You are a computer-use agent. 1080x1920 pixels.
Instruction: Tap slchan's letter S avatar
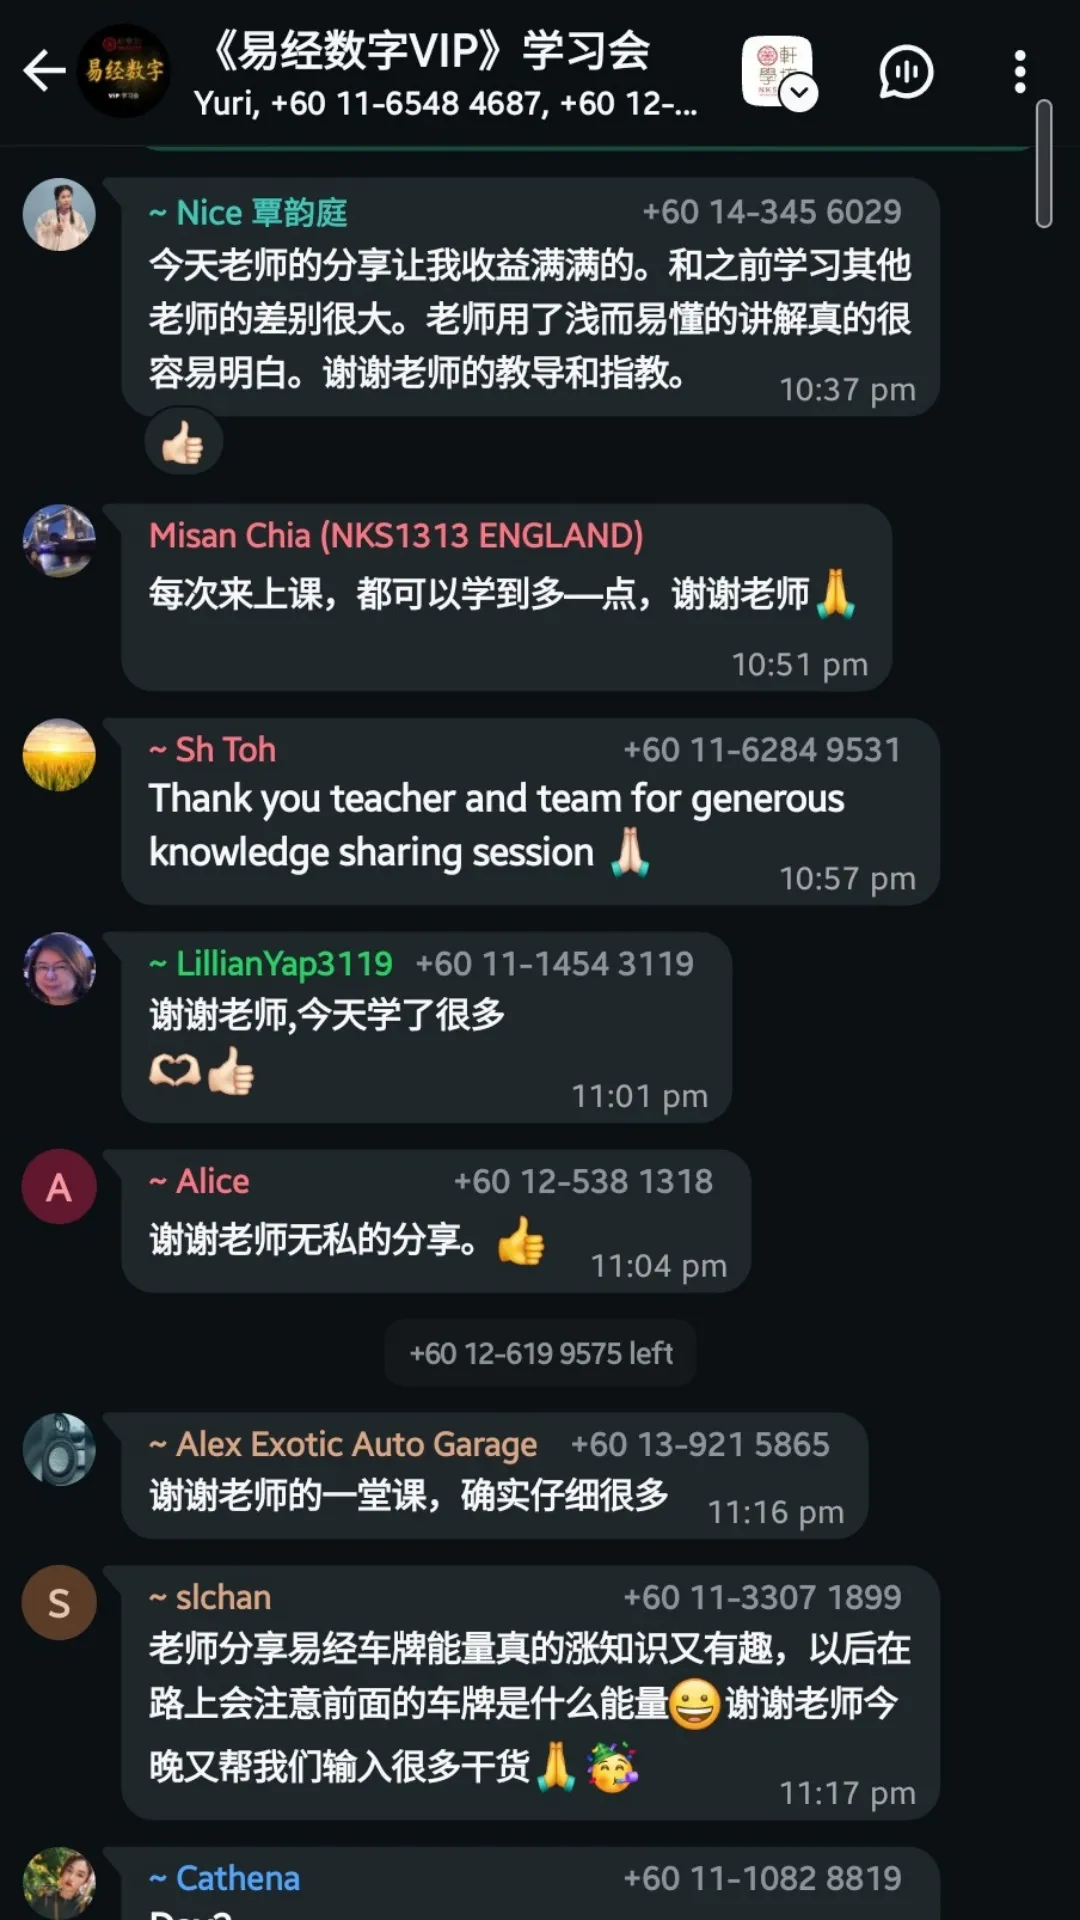click(x=59, y=1602)
